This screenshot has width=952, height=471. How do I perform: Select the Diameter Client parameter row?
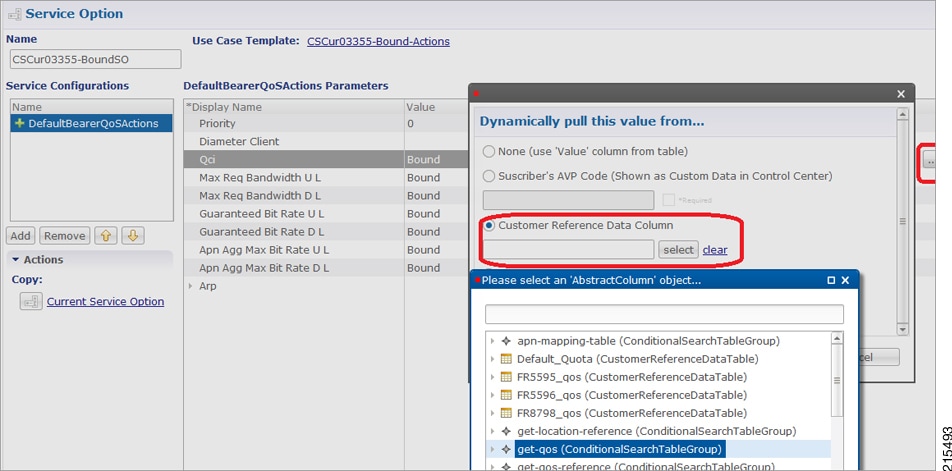click(x=325, y=141)
